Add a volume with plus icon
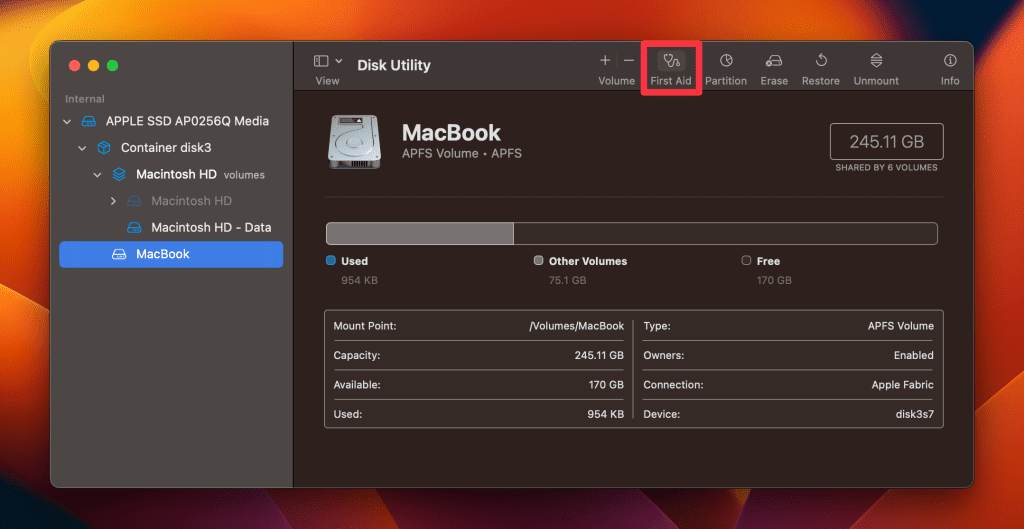The image size is (1024, 529). 605,61
